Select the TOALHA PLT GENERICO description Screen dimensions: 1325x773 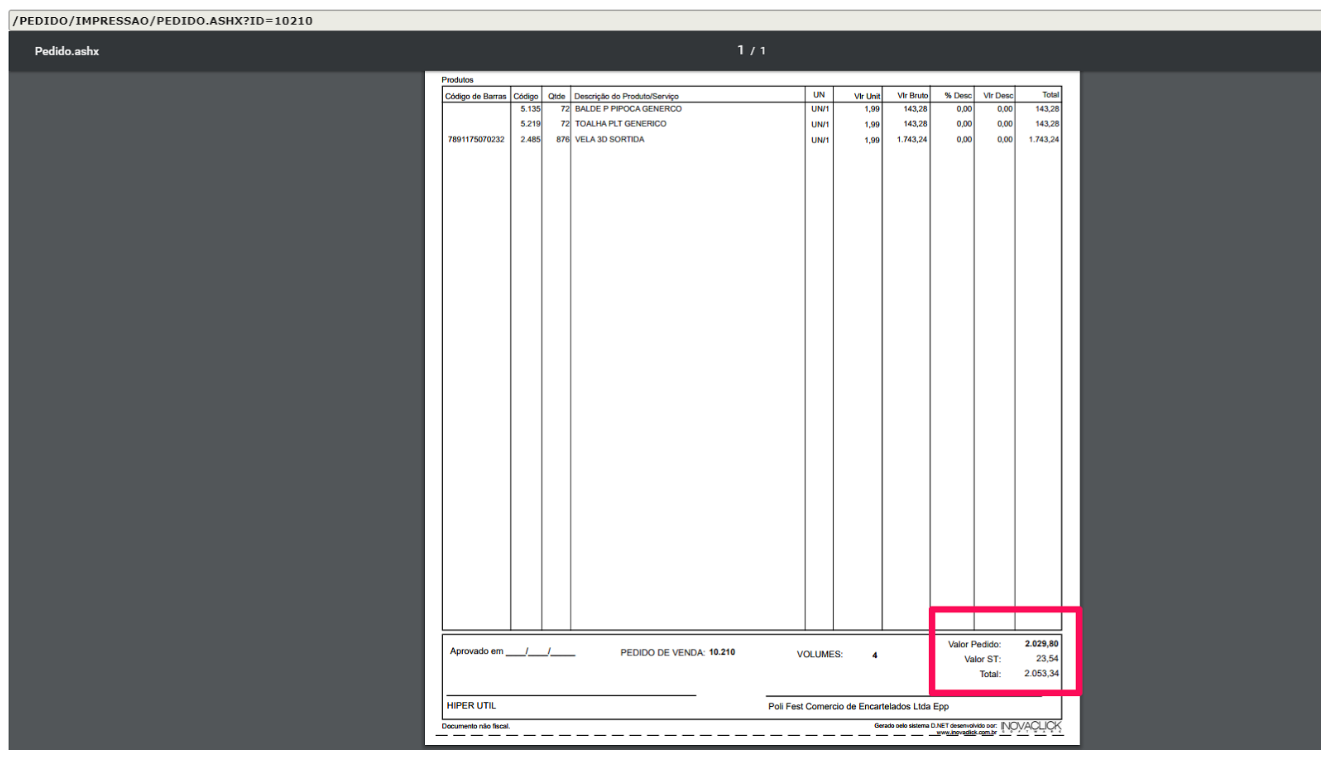tap(620, 124)
